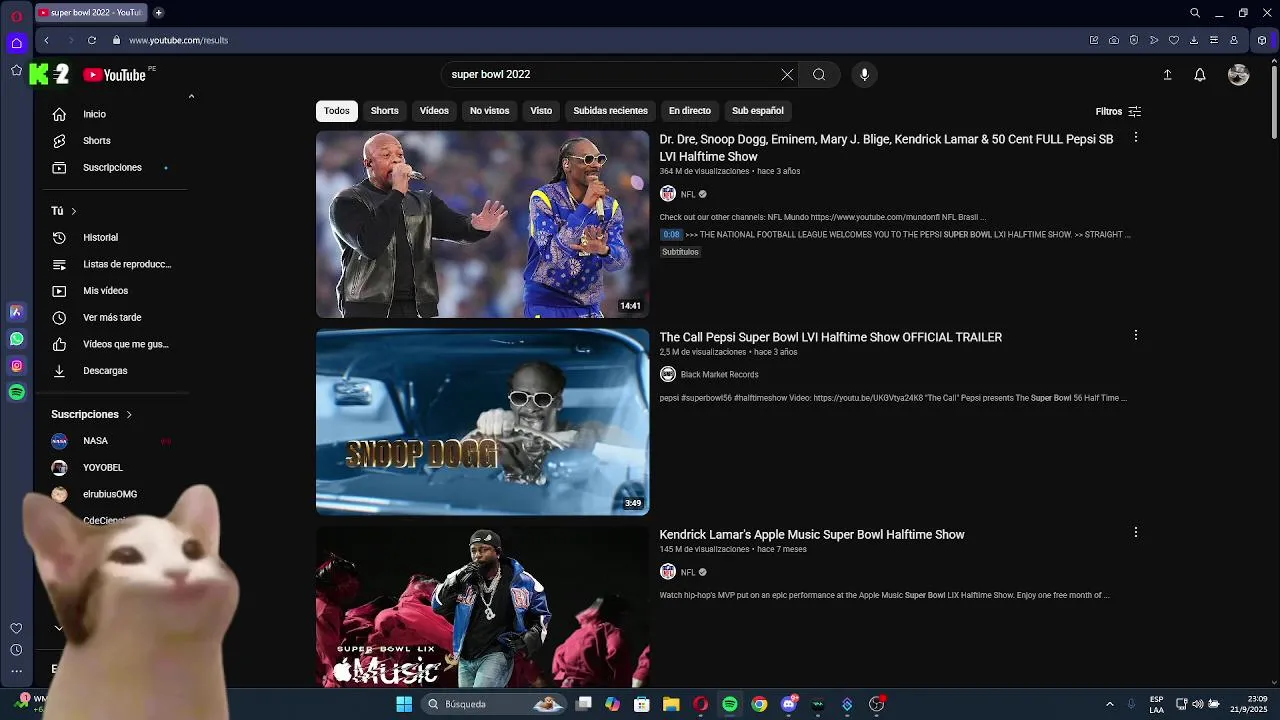This screenshot has width=1280, height=720.
Task: Open options menu for The Call trailer
Action: point(1135,335)
